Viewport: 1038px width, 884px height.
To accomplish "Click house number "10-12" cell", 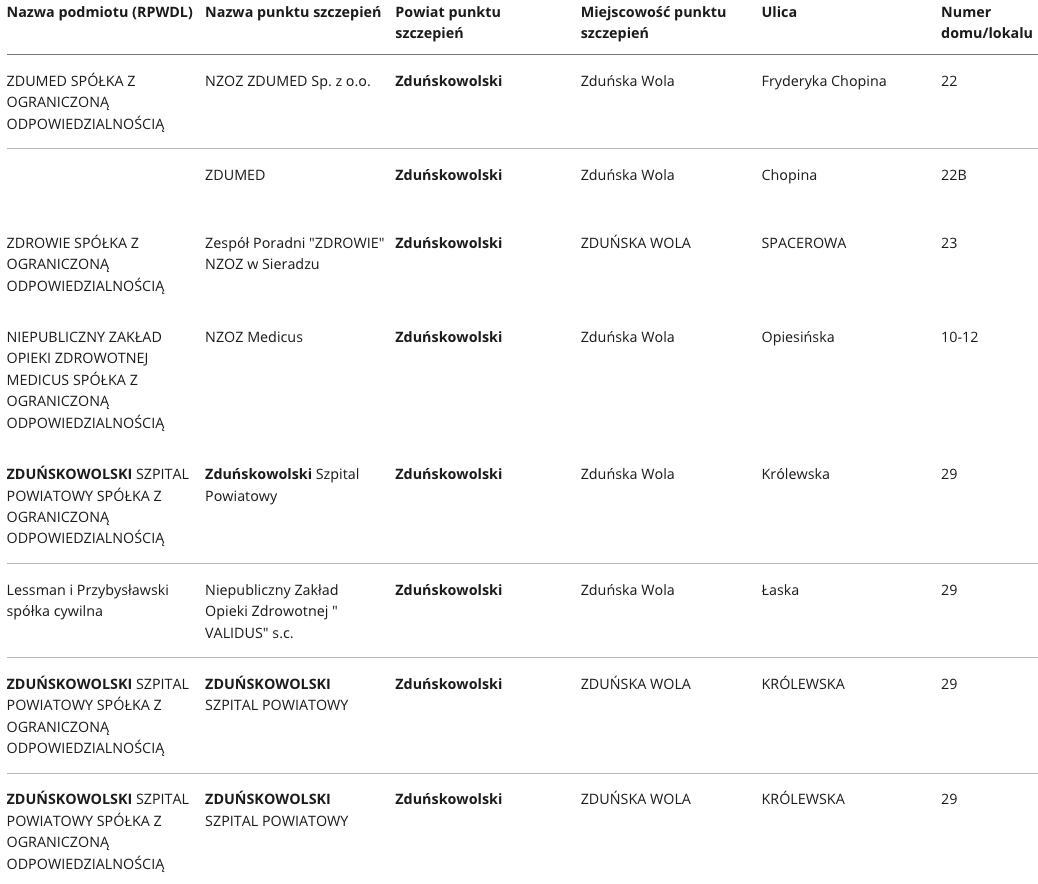I will point(959,337).
